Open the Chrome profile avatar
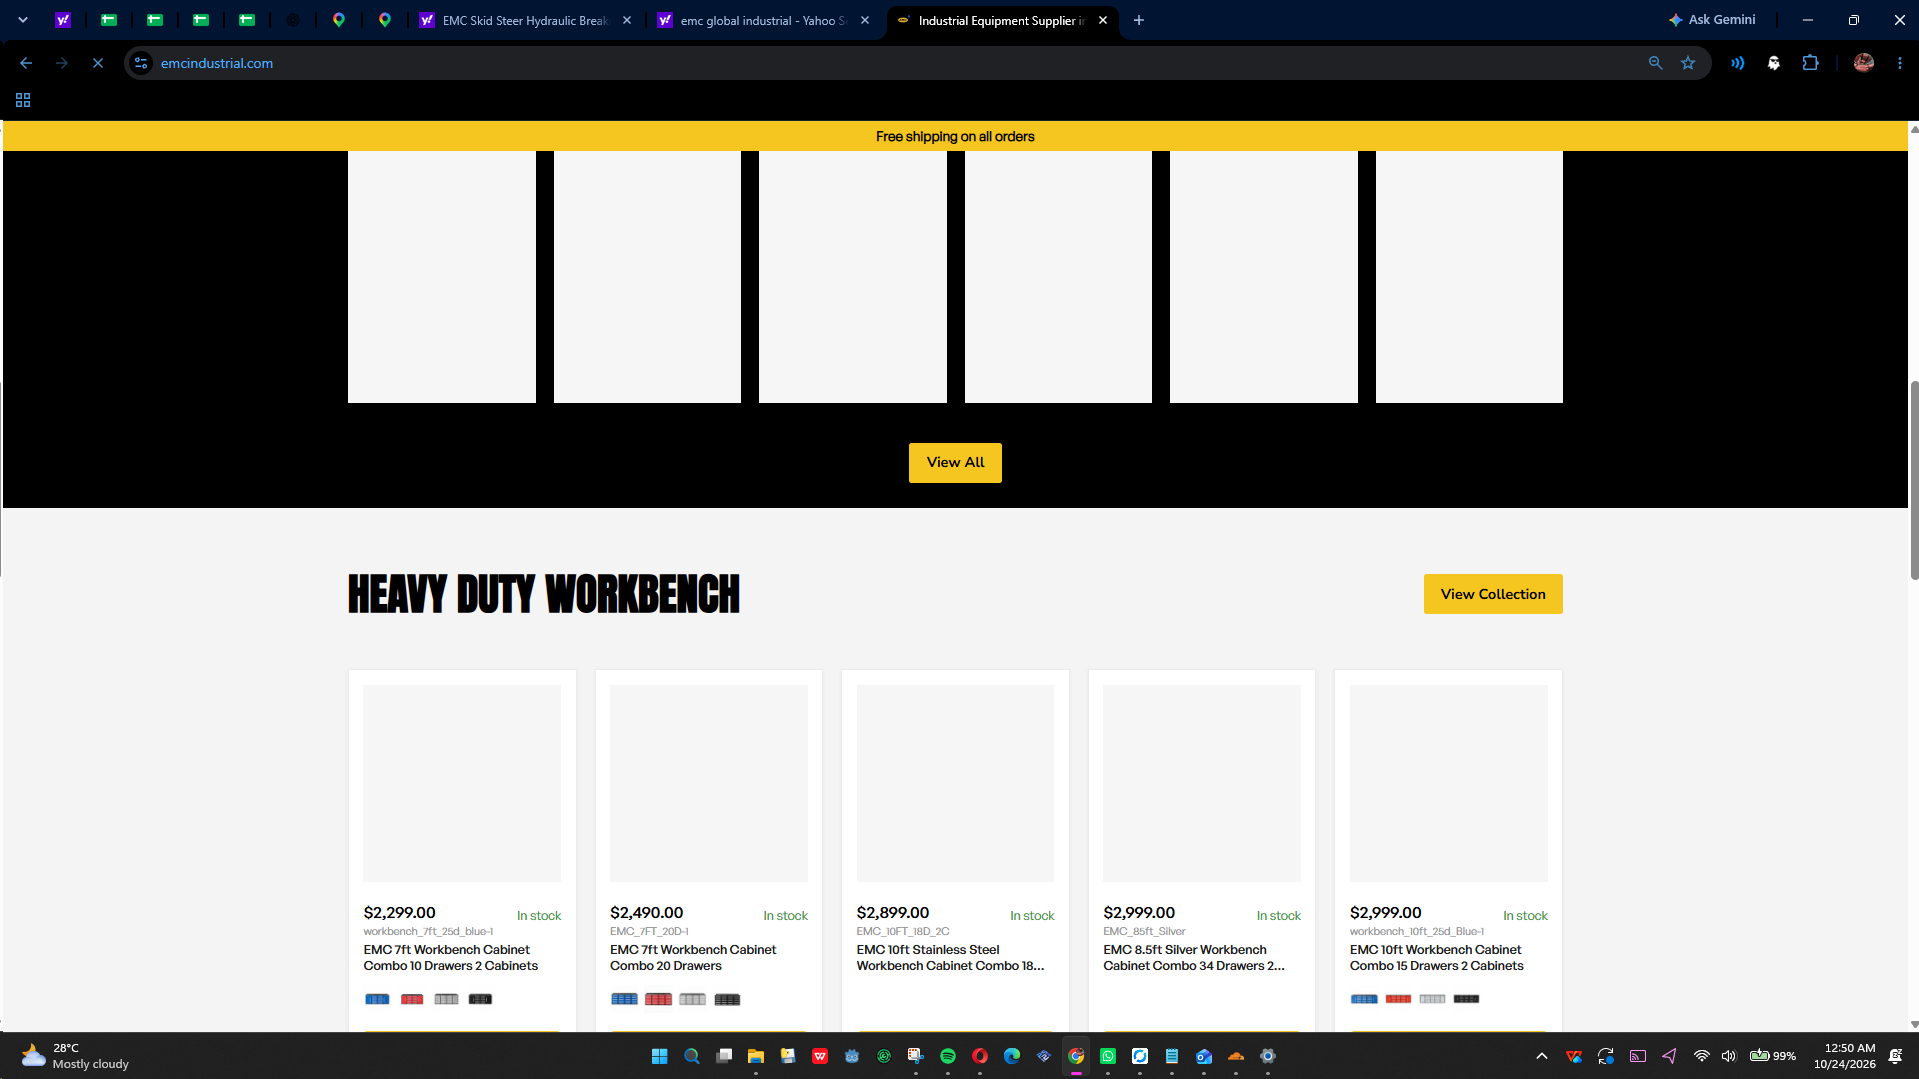 1863,63
